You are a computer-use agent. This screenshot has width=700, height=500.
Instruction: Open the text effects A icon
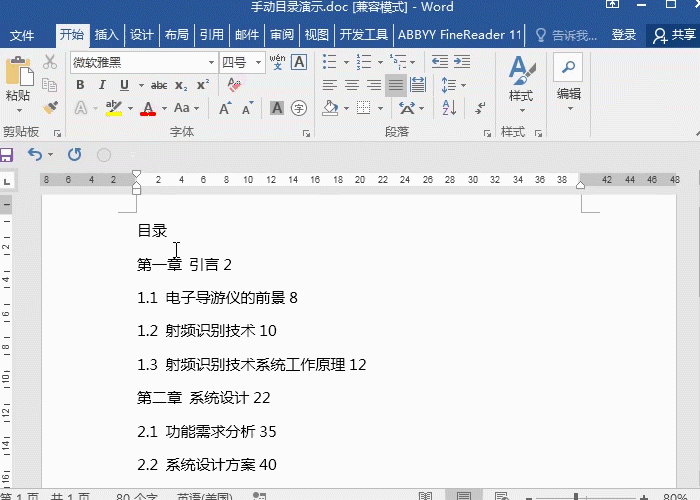[81, 108]
